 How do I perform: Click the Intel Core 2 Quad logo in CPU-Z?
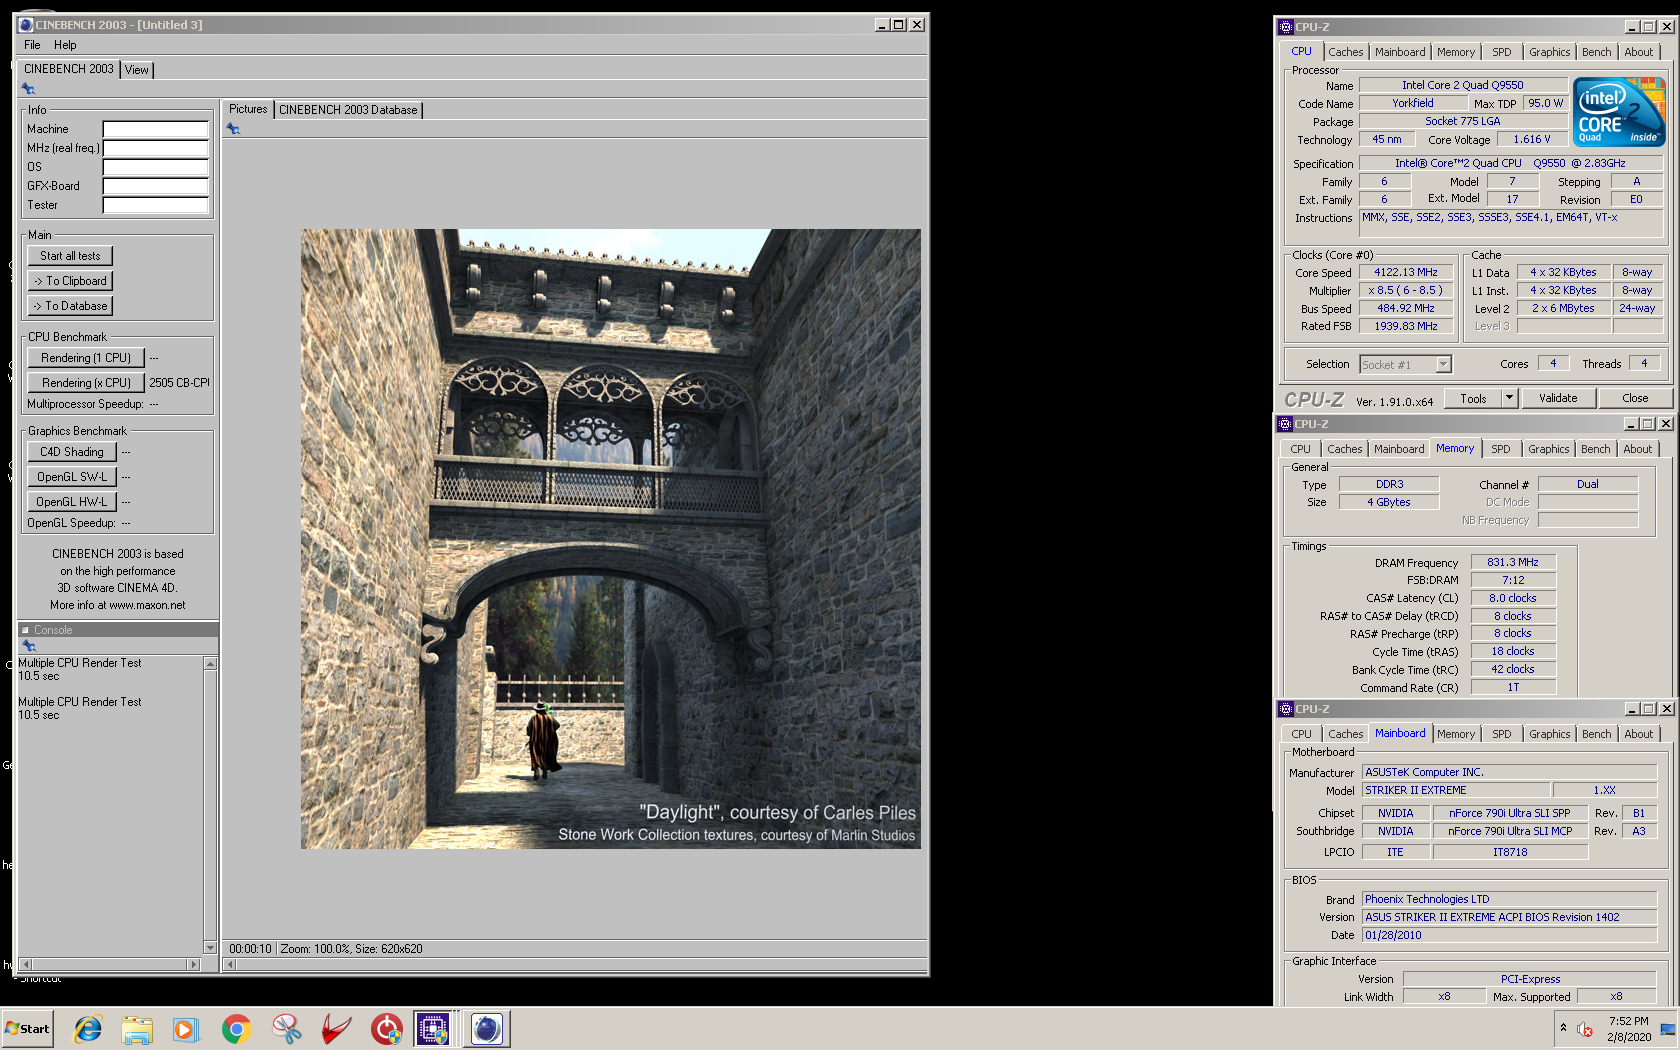(x=1619, y=112)
